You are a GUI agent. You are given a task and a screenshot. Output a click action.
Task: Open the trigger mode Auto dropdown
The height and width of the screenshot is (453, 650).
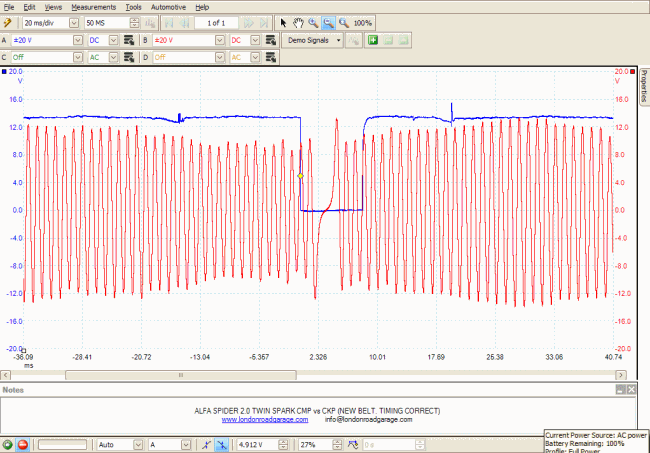138,444
